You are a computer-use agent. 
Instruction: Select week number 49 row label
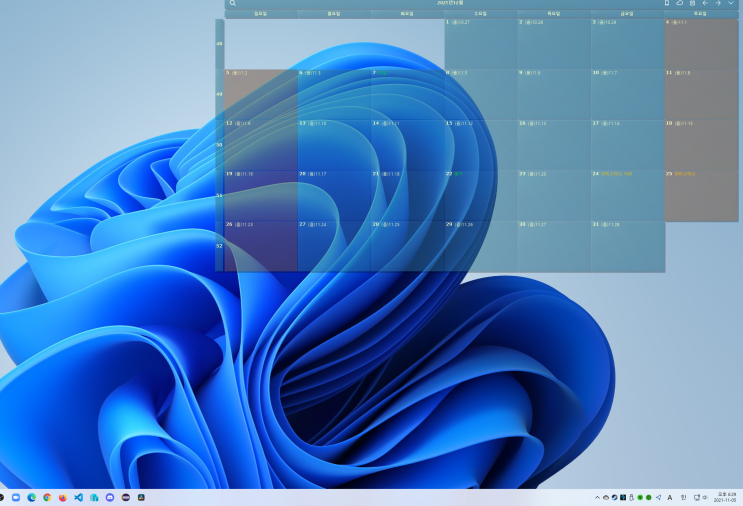tap(219, 94)
